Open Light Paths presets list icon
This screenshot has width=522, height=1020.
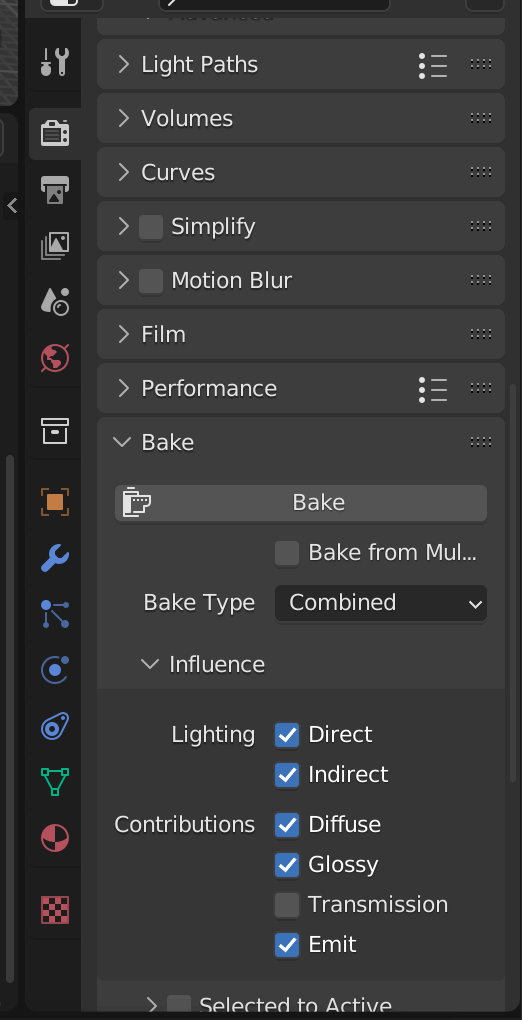[433, 64]
